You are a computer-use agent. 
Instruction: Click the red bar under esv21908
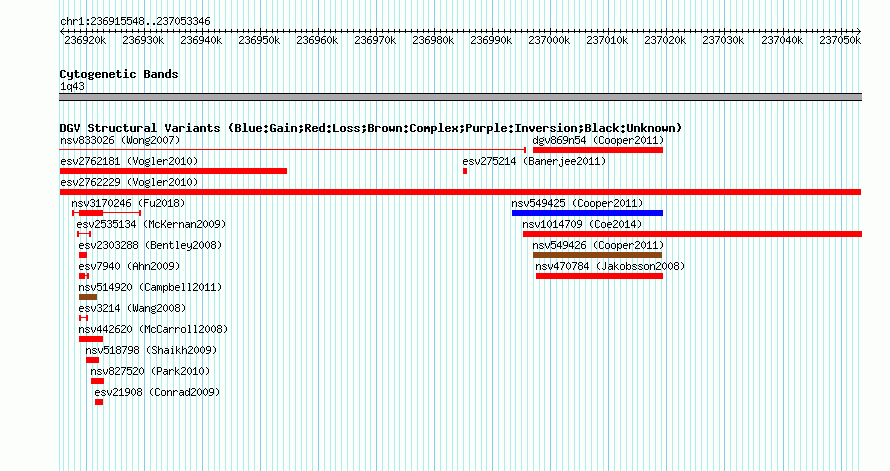tap(99, 402)
